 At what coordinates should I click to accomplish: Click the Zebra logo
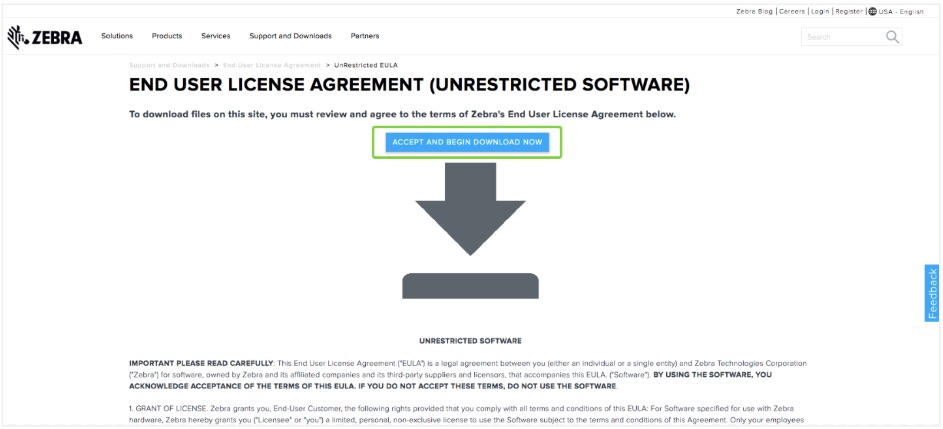click(45, 37)
